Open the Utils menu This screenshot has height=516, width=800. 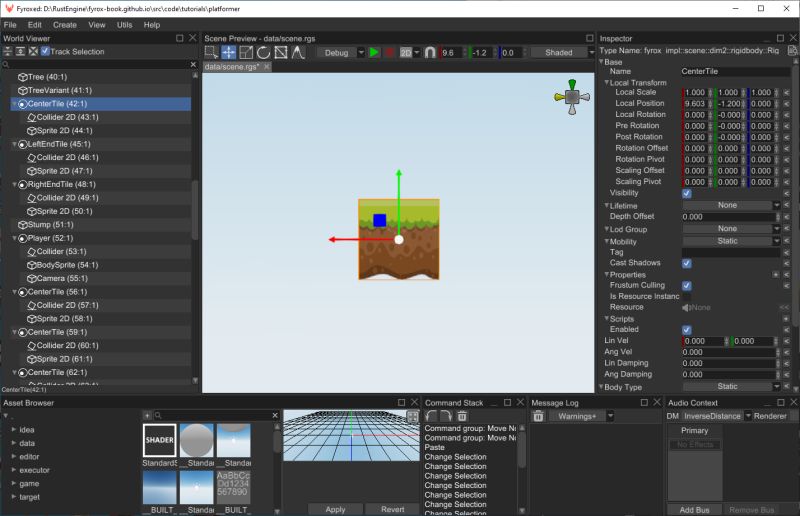coord(124,24)
